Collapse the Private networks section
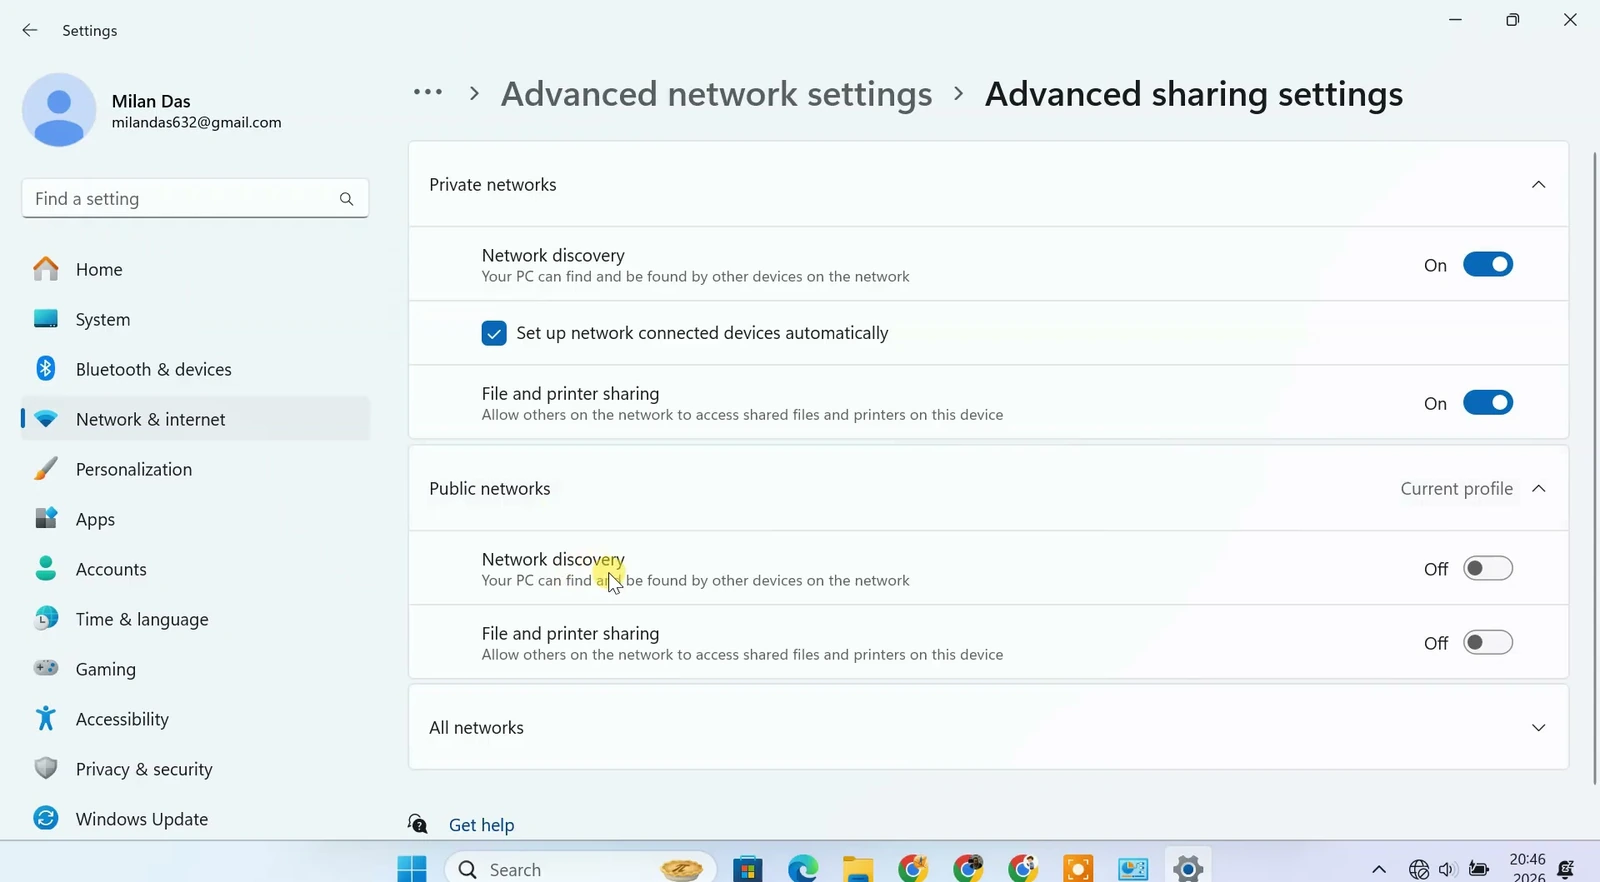 [x=1539, y=185]
